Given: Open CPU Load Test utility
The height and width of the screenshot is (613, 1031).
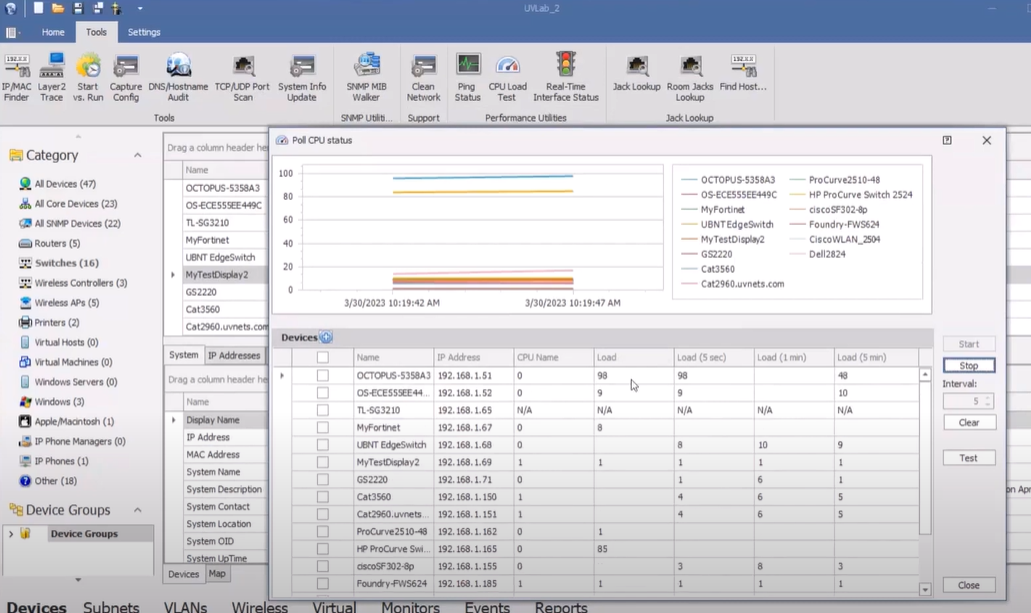Looking at the screenshot, I should (x=508, y=78).
